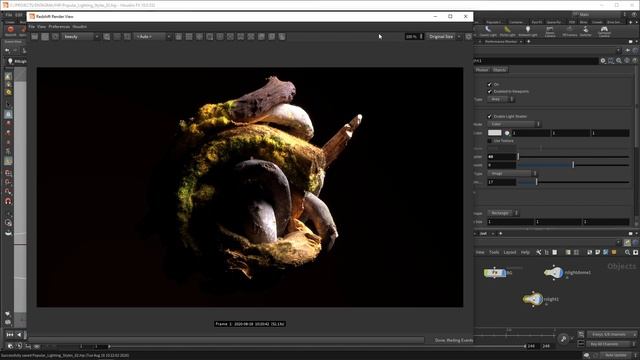Screen dimensions: 640x360
Task: Open color picker wheel icon beside swatch
Action: [507, 133]
